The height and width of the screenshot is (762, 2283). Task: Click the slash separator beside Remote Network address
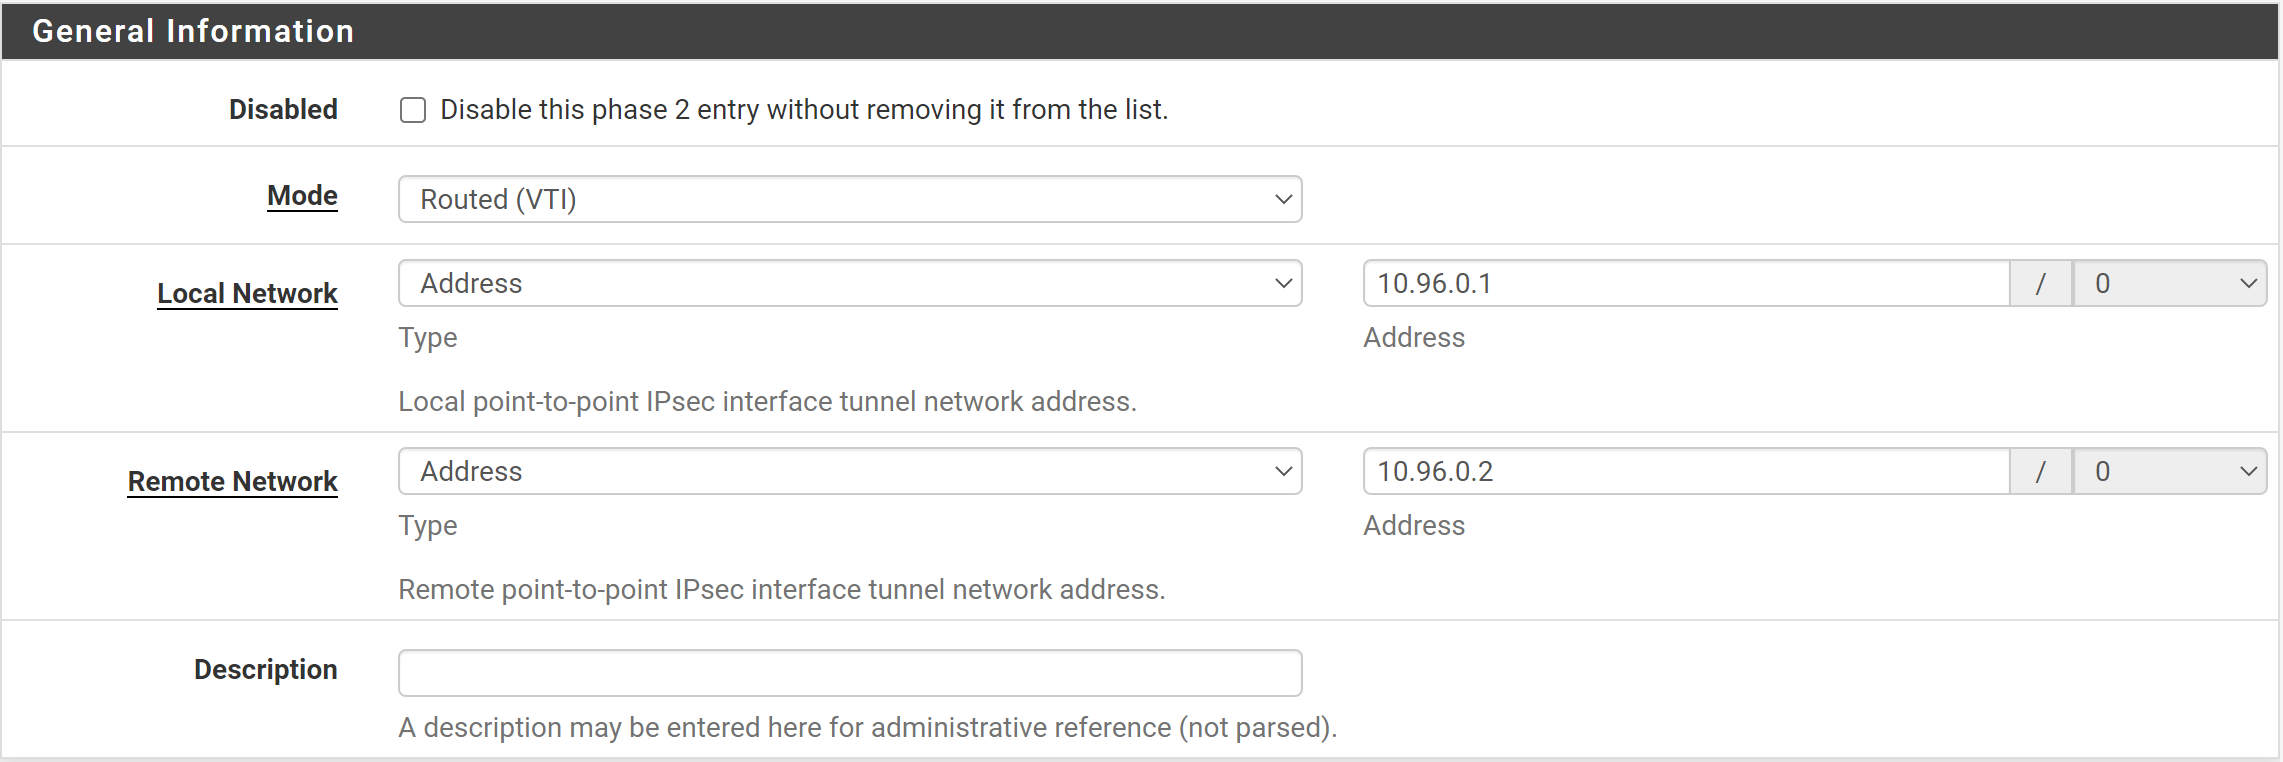[2040, 472]
